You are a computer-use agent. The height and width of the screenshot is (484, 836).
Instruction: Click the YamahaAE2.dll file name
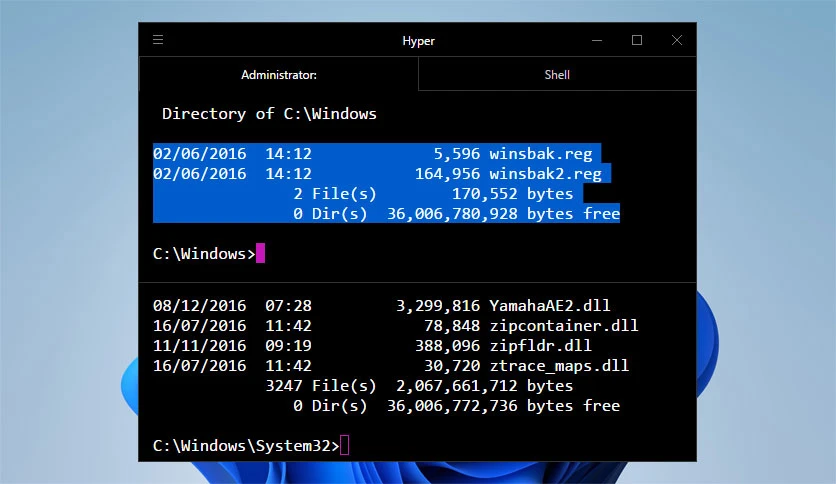550,305
